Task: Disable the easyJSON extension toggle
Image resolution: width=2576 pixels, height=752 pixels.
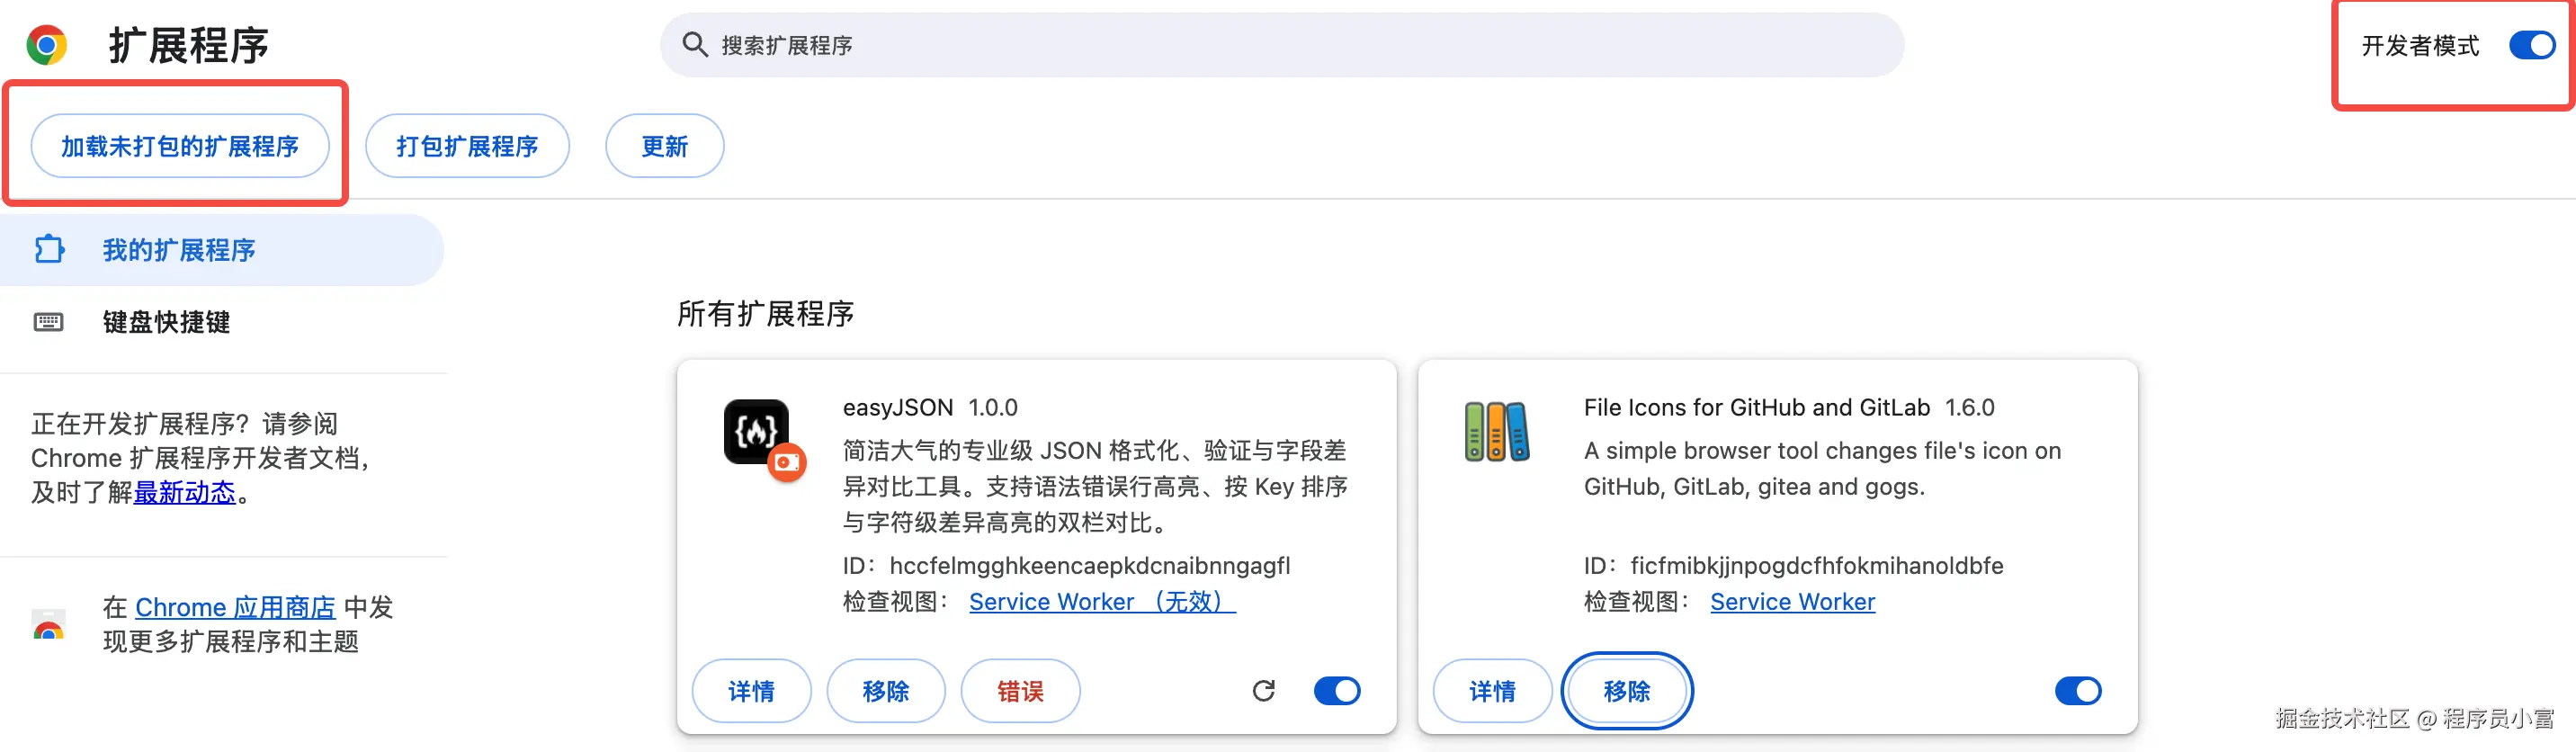Action: click(x=1337, y=691)
